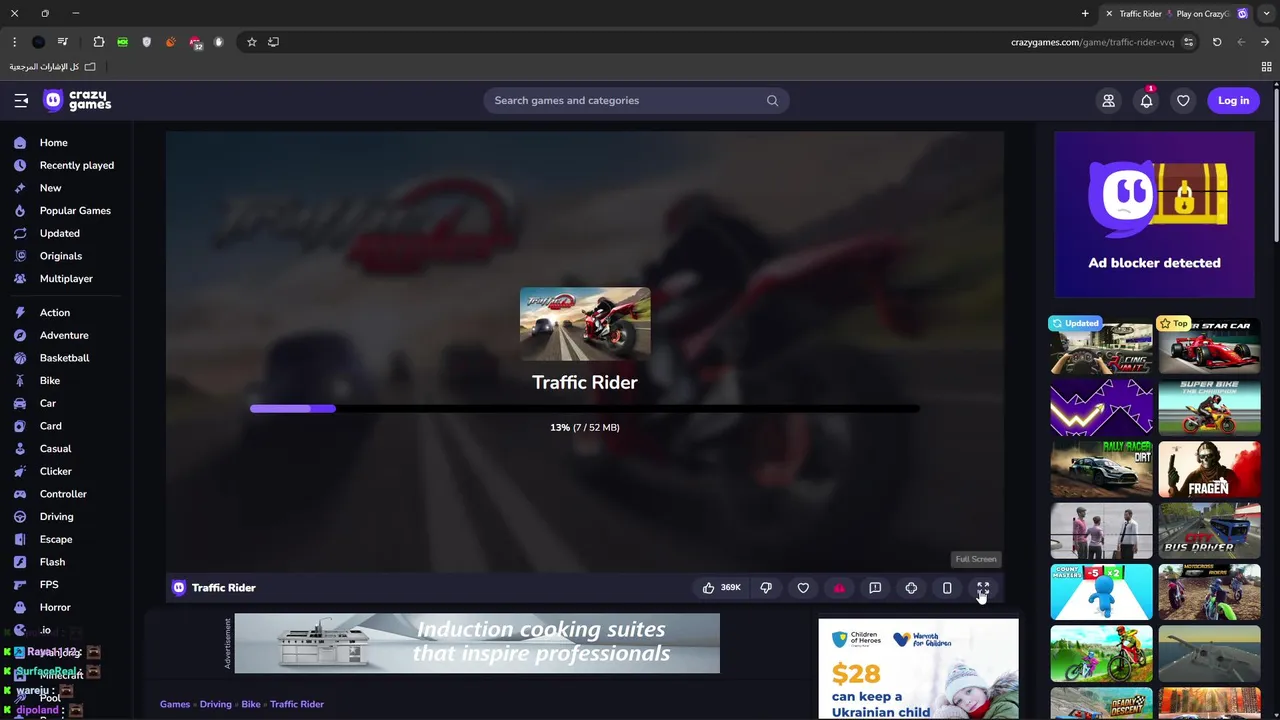The width and height of the screenshot is (1280, 720).
Task: Open Multiplayer category in sidebar
Action: [x=66, y=279]
